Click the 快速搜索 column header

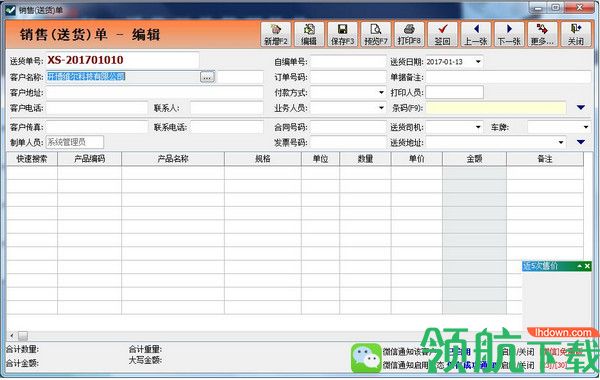(32, 159)
